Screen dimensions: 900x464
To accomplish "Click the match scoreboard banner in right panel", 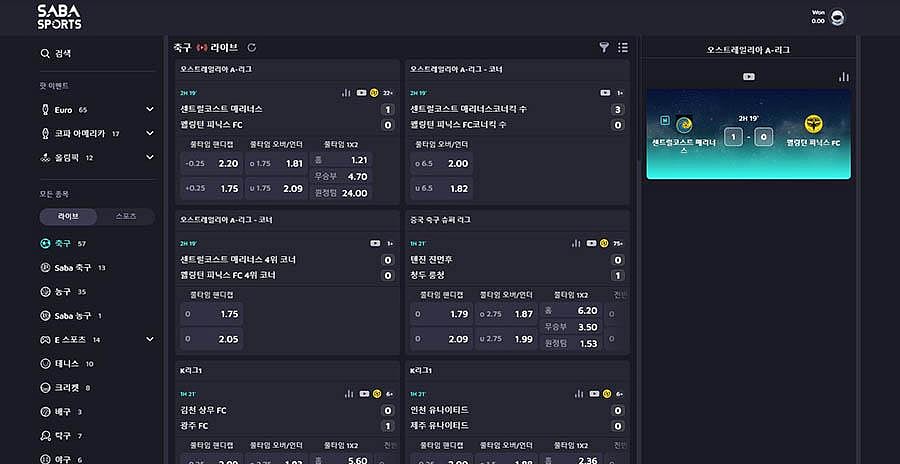I will pyautogui.click(x=748, y=135).
